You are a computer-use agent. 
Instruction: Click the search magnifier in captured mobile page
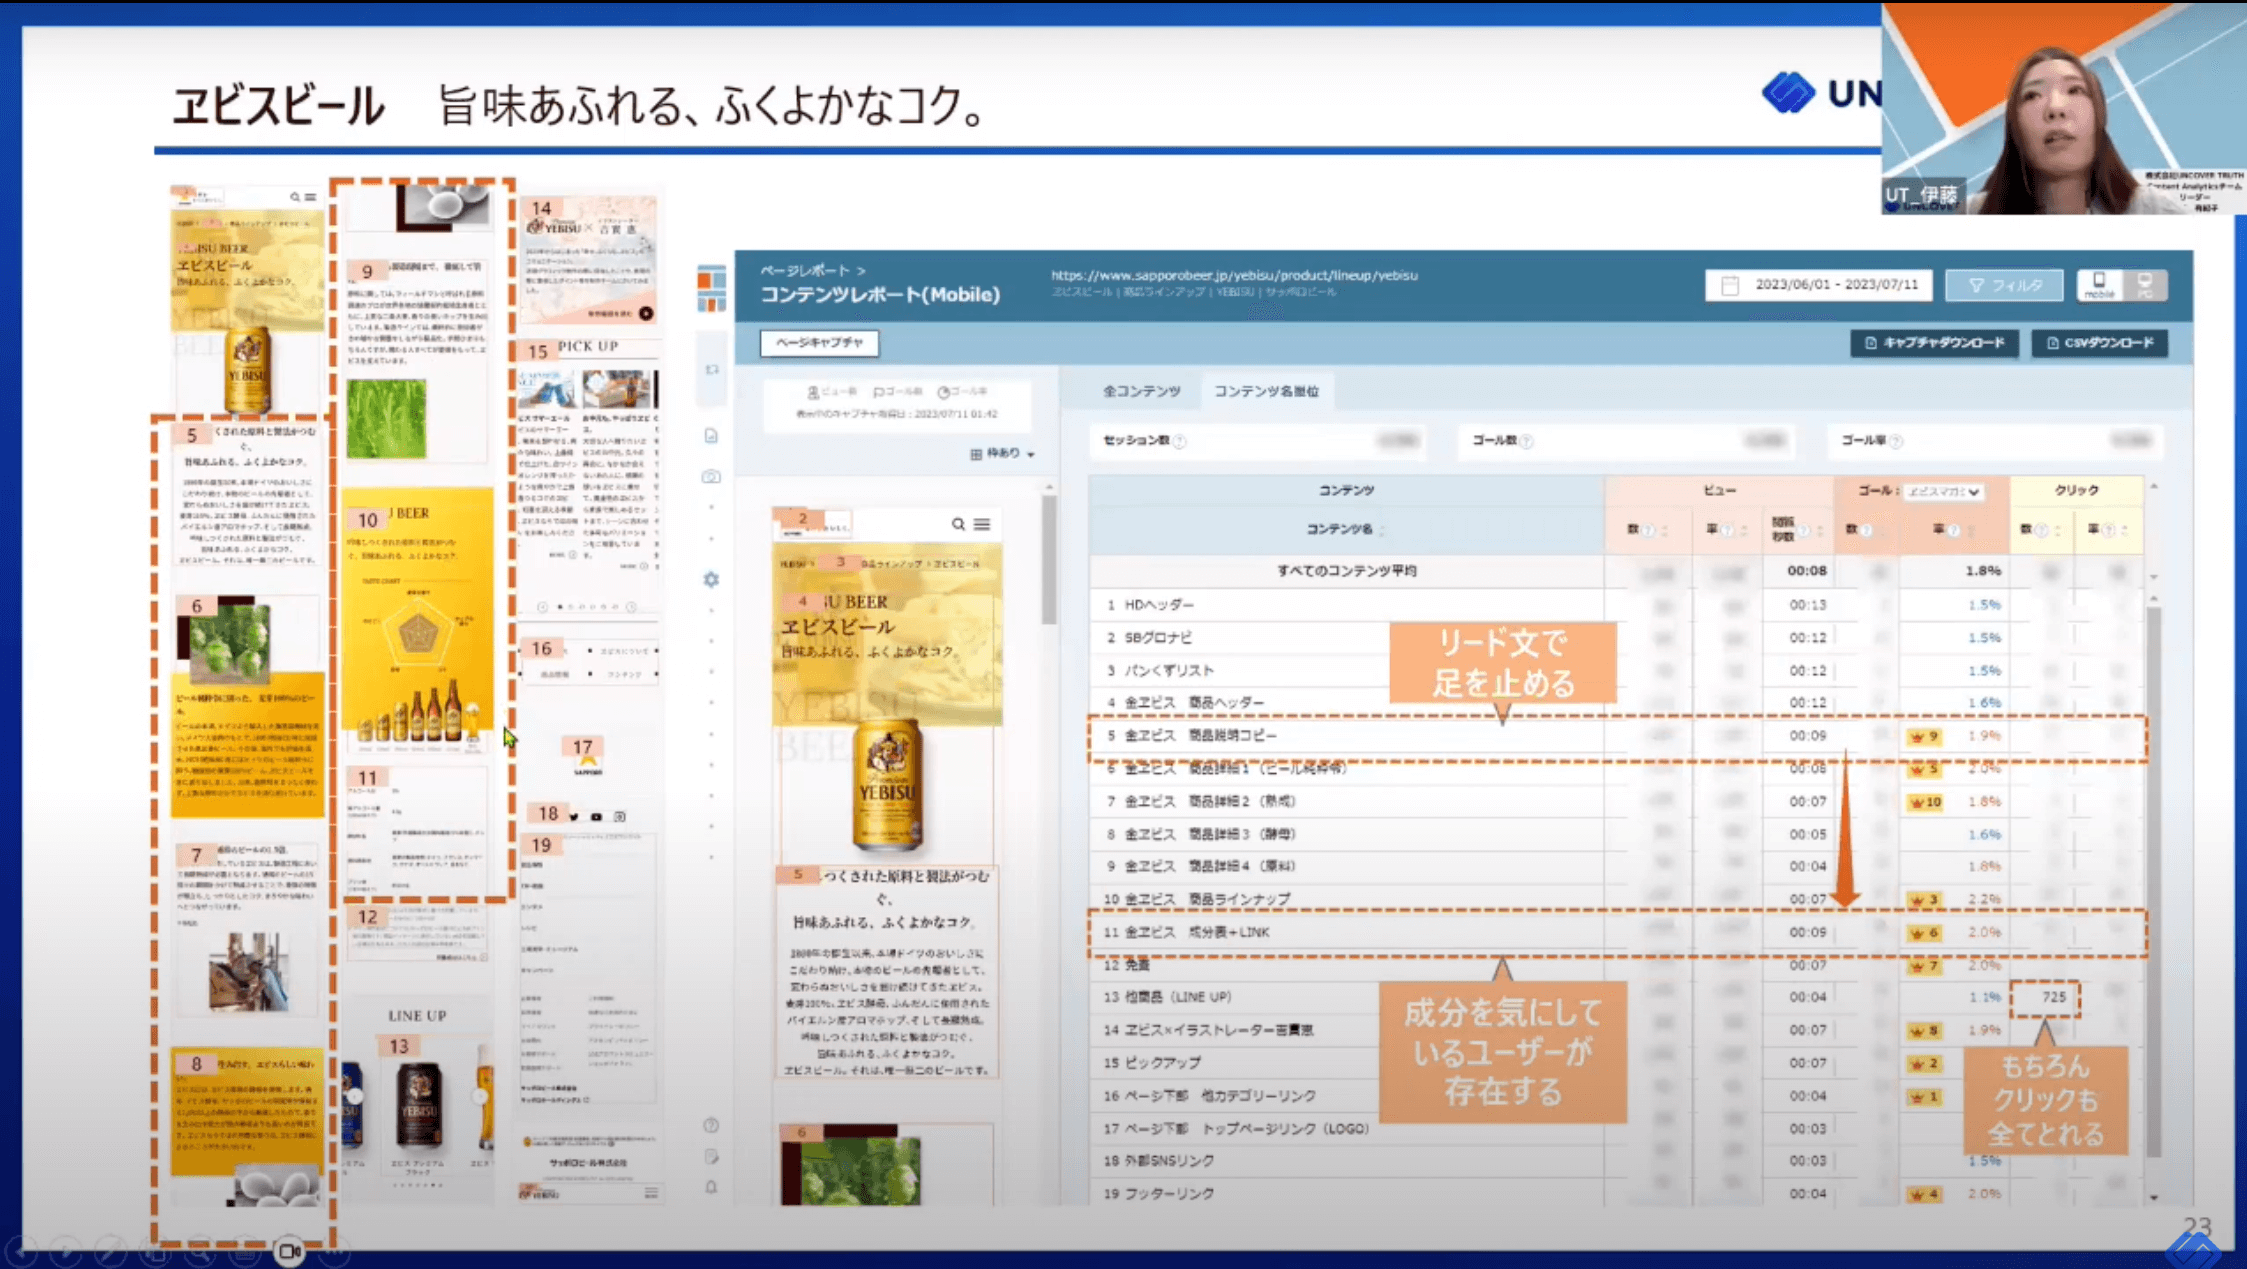958,524
